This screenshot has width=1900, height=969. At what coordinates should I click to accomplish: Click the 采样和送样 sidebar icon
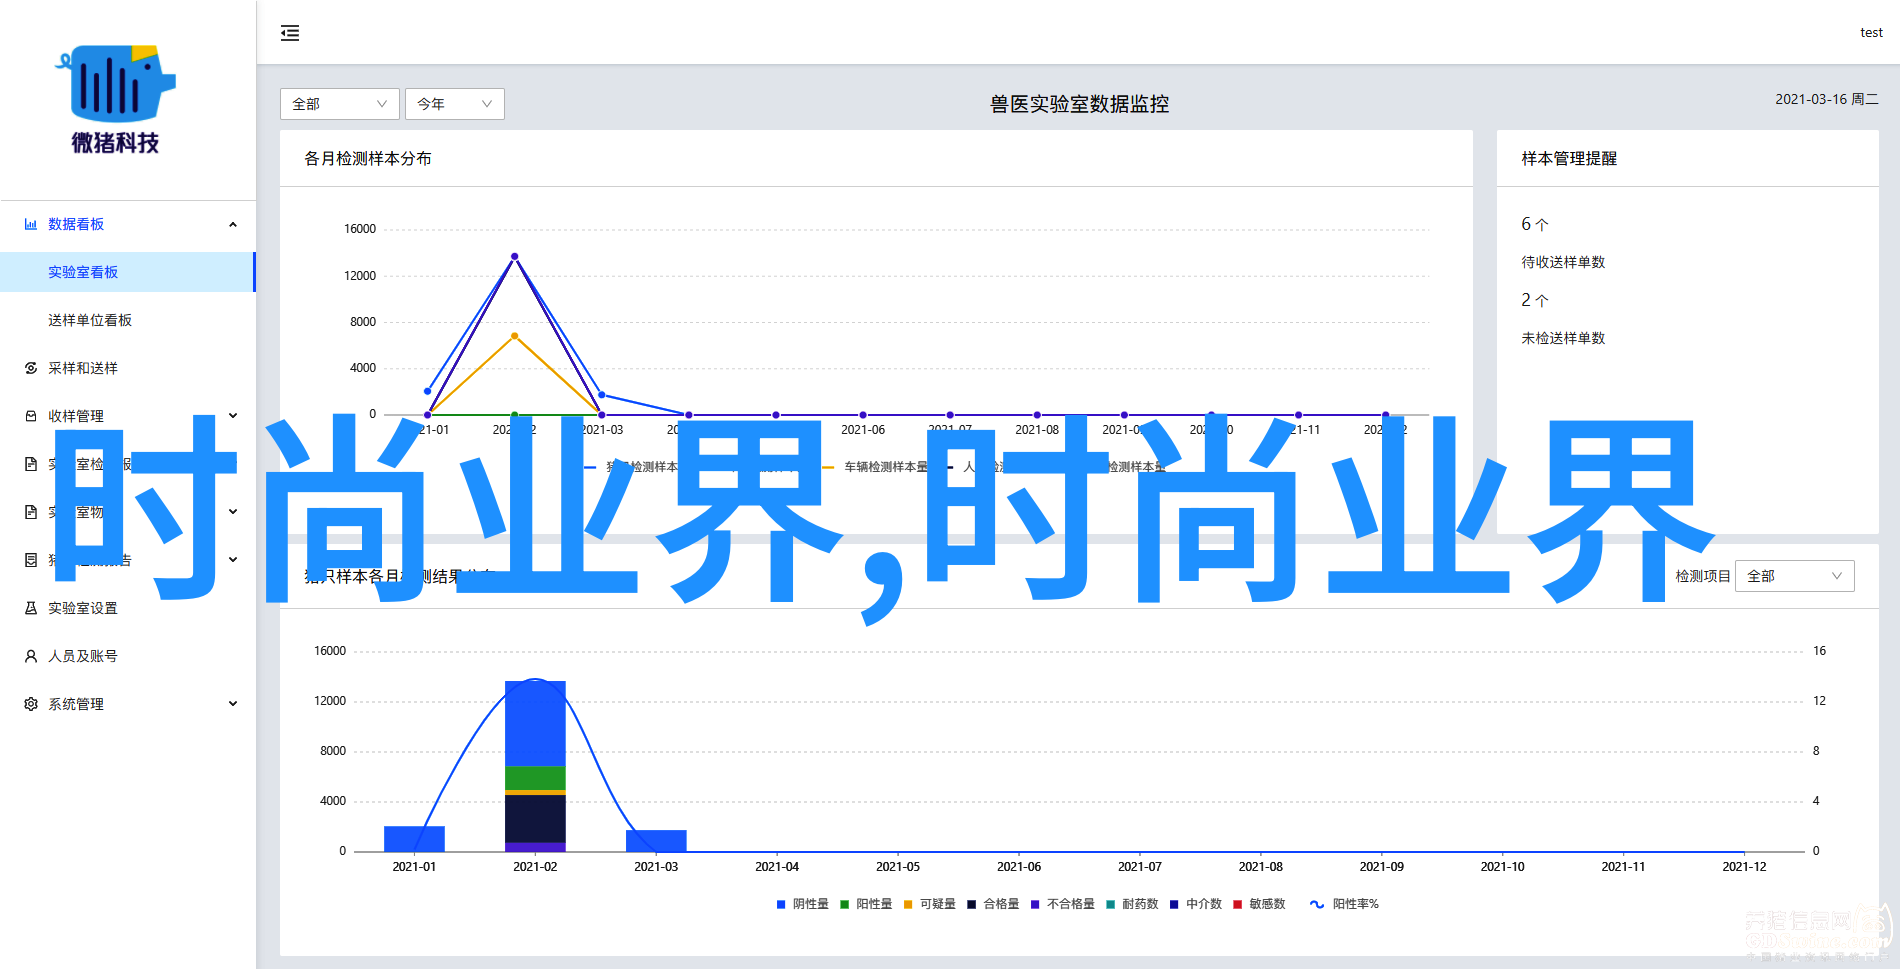coord(31,369)
